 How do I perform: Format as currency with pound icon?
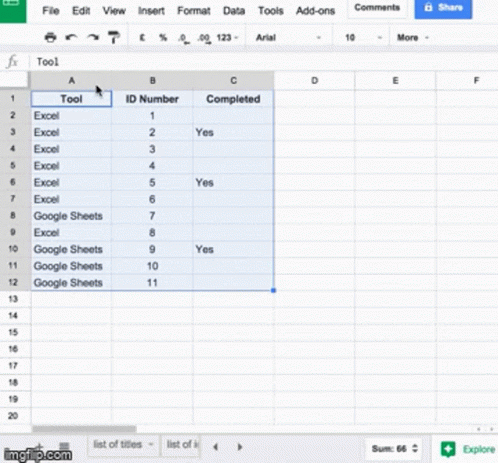[x=142, y=38]
